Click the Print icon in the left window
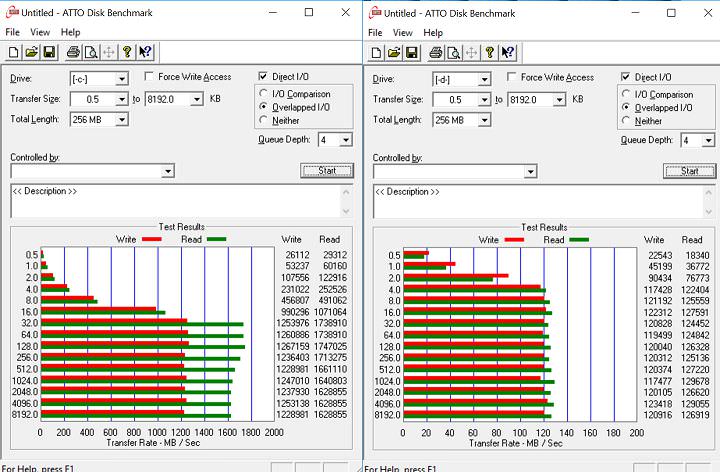This screenshot has height=472, width=720. point(74,53)
